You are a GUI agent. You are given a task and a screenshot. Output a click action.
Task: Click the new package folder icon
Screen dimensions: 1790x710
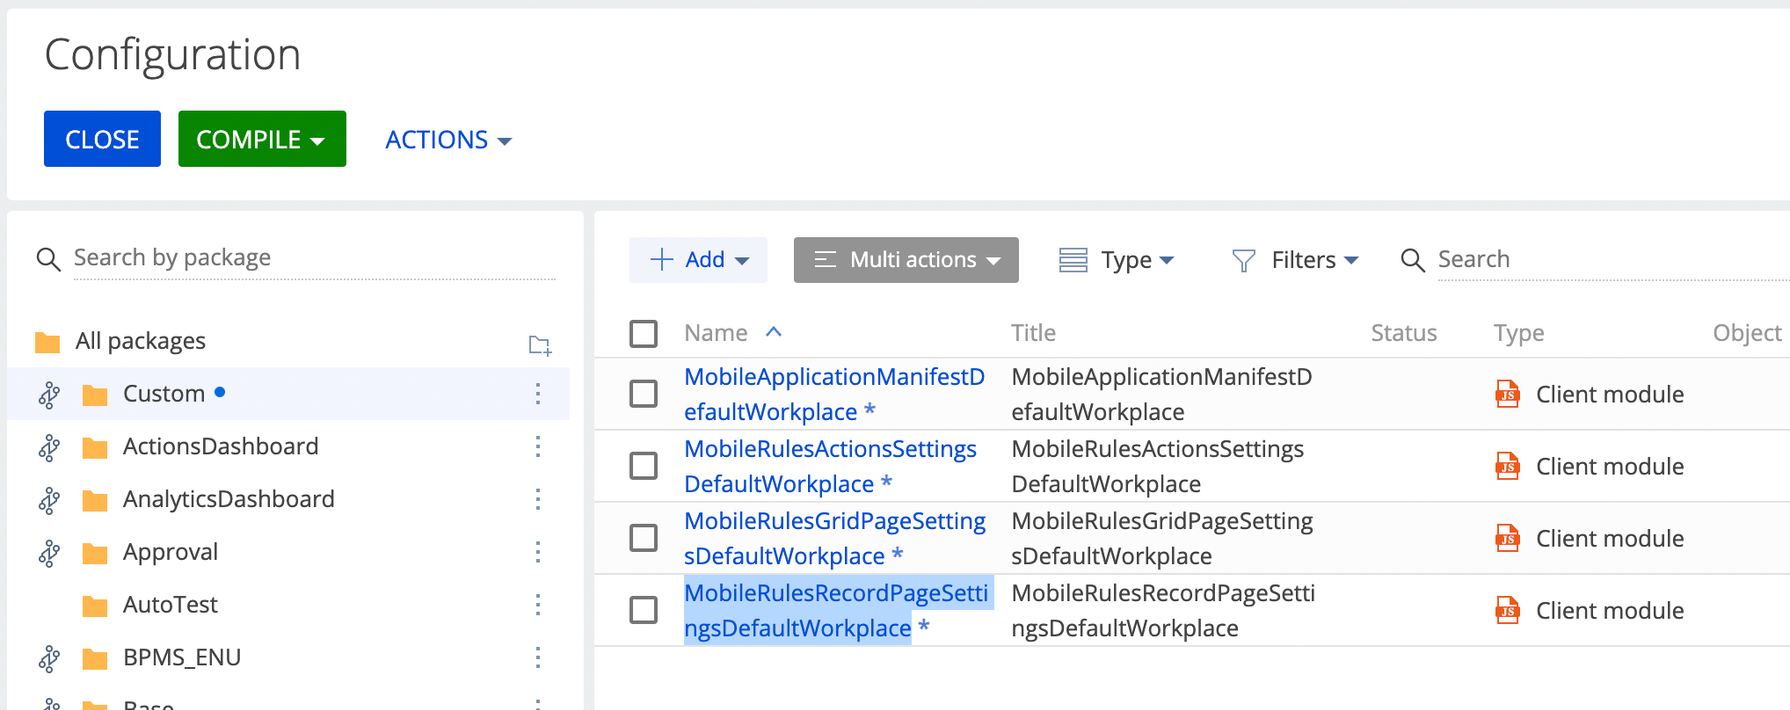pyautogui.click(x=540, y=345)
